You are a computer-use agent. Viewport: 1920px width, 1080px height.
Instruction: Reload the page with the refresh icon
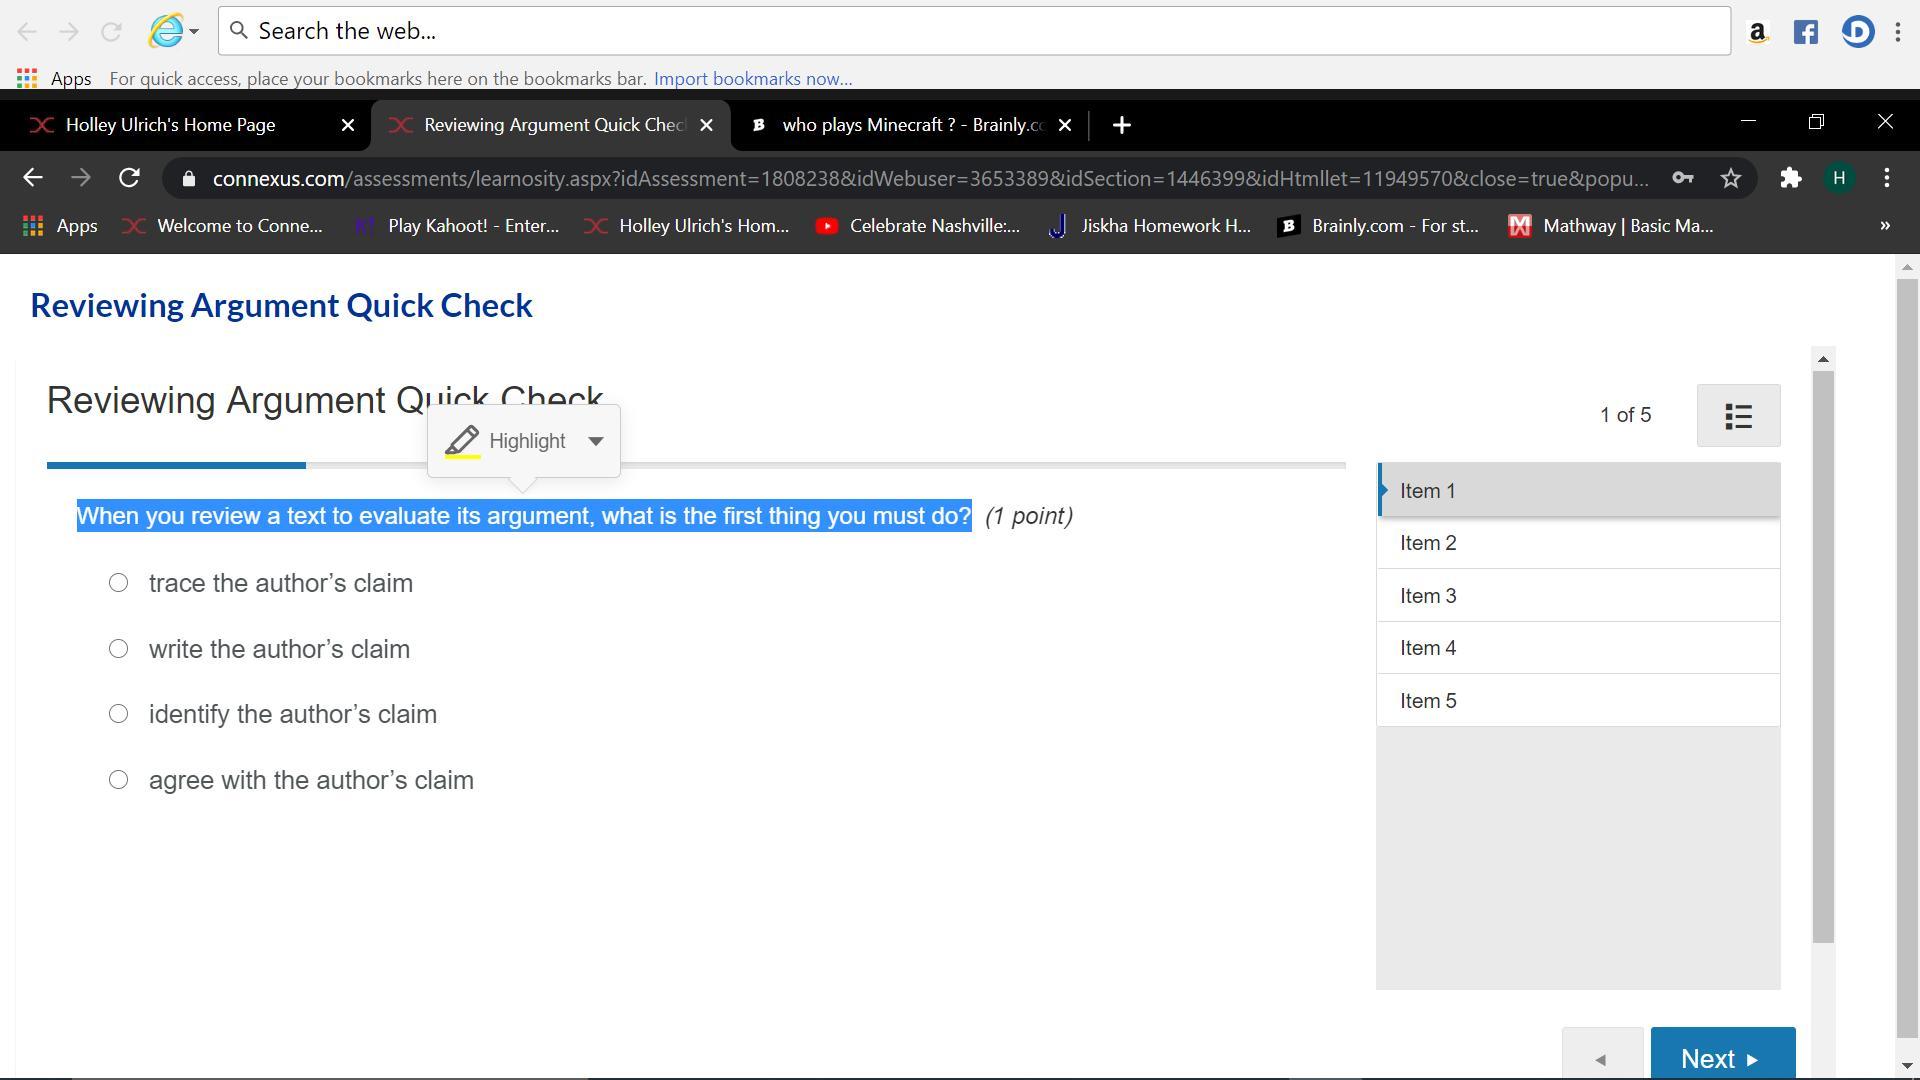pos(129,179)
